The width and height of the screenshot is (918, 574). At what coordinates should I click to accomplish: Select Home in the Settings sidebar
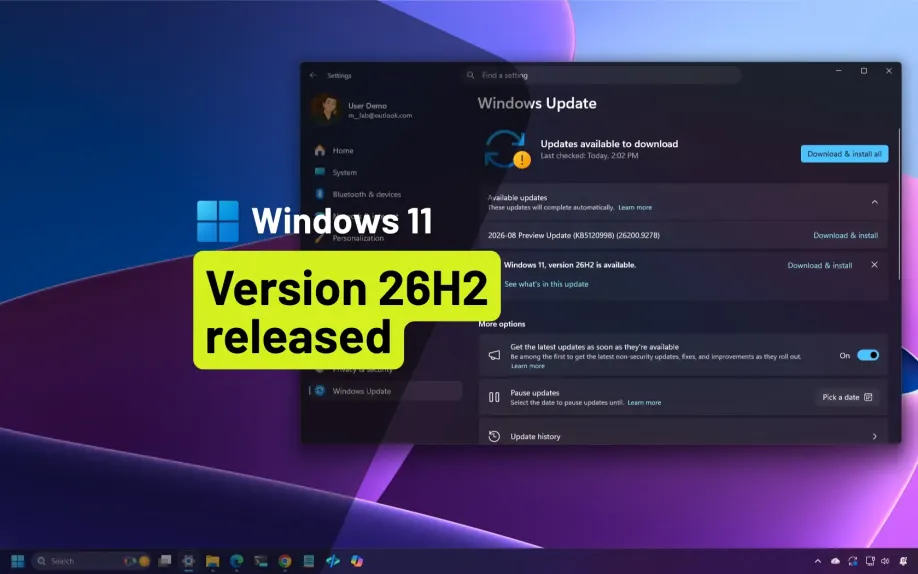coord(386,151)
